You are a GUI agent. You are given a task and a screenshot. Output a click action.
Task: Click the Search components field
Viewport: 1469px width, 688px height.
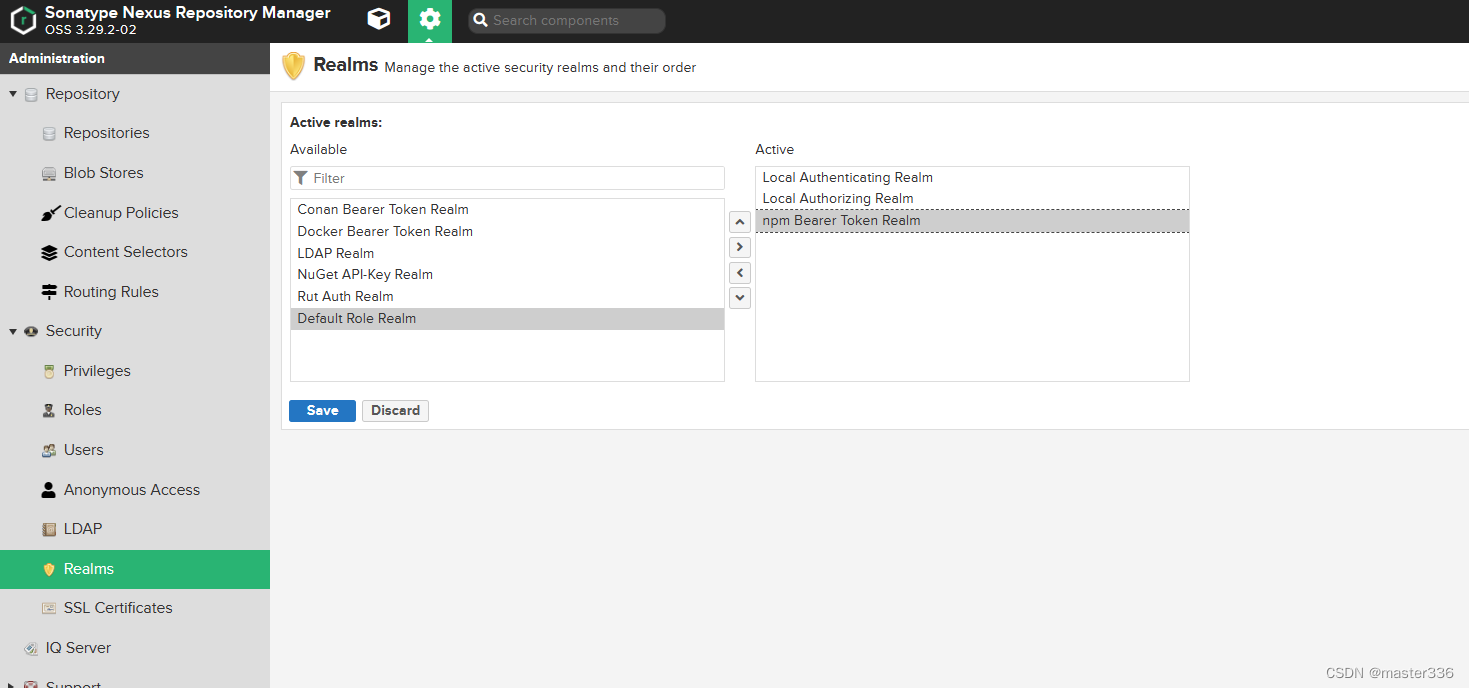coord(567,20)
